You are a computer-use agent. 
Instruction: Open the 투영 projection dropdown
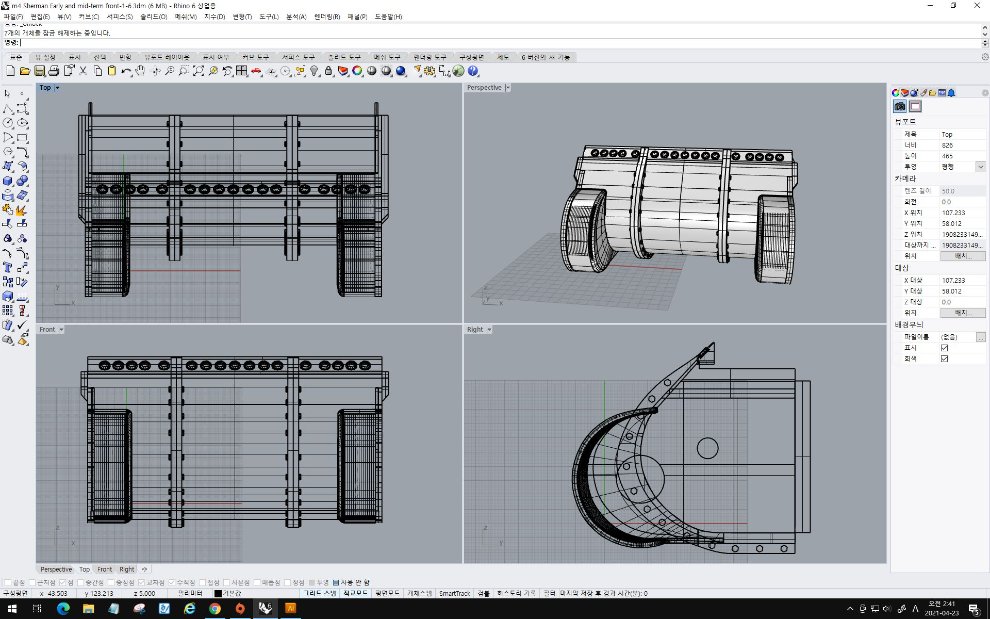click(x=980, y=166)
